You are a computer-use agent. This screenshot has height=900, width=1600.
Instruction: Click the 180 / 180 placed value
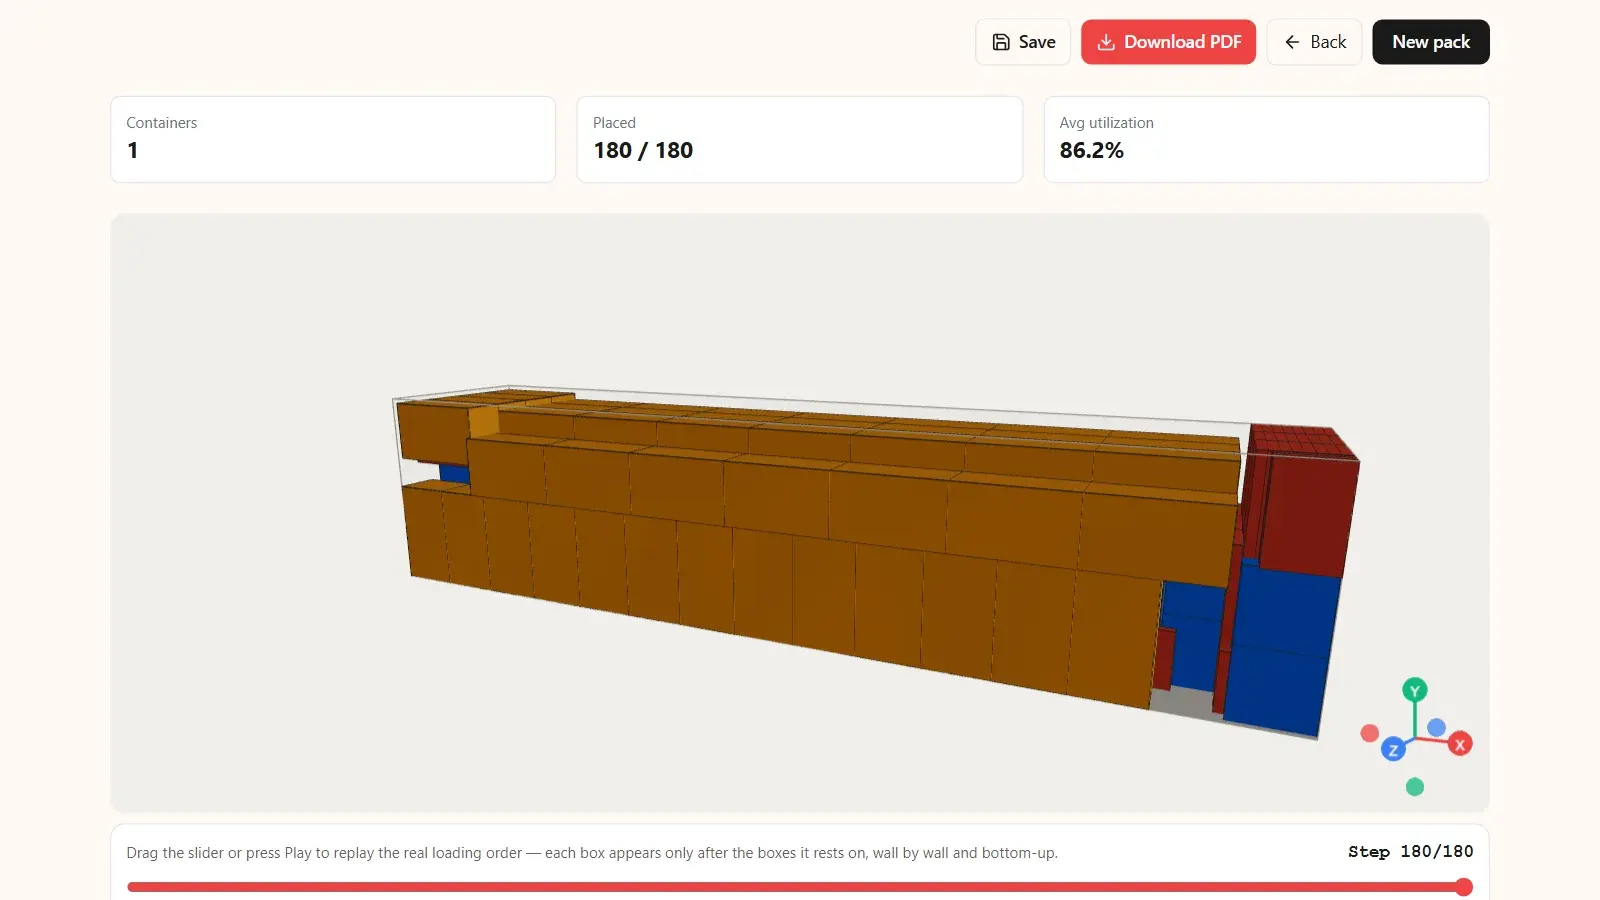click(643, 150)
